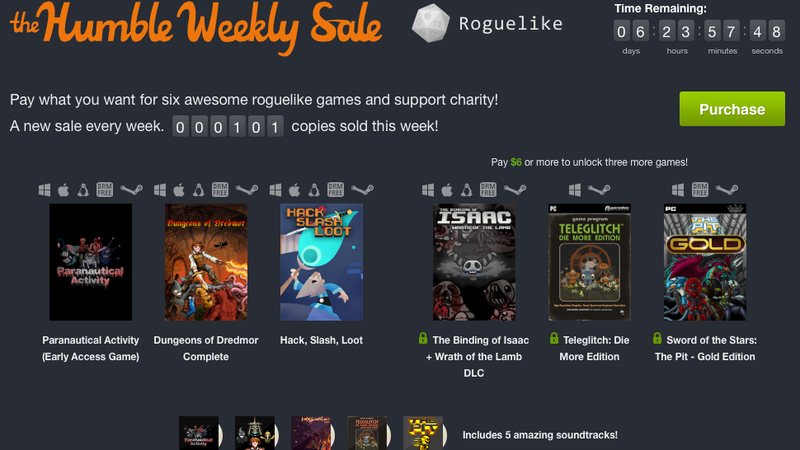Open the Dungeons of Dredmor cover art
This screenshot has height=450, width=800.
pyautogui.click(x=206, y=262)
